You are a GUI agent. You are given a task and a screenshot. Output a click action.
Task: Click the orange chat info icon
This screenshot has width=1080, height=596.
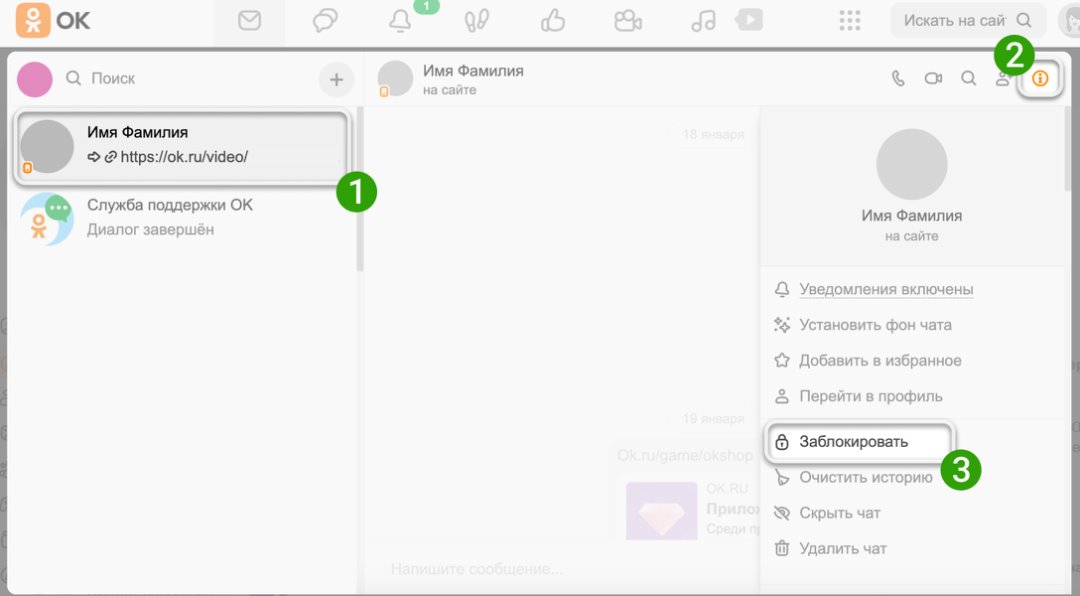pyautogui.click(x=1040, y=78)
